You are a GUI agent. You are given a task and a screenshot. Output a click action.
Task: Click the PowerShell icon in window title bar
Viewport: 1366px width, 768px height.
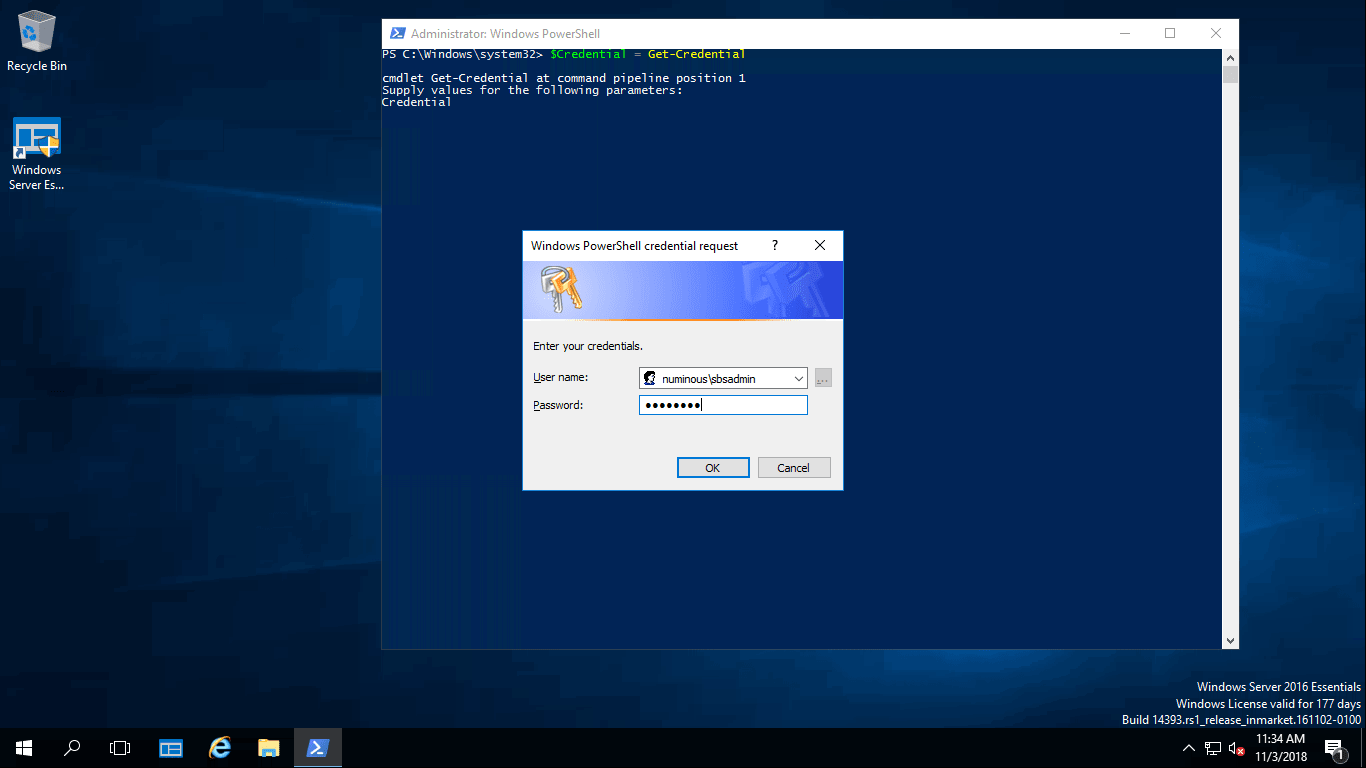pyautogui.click(x=397, y=34)
